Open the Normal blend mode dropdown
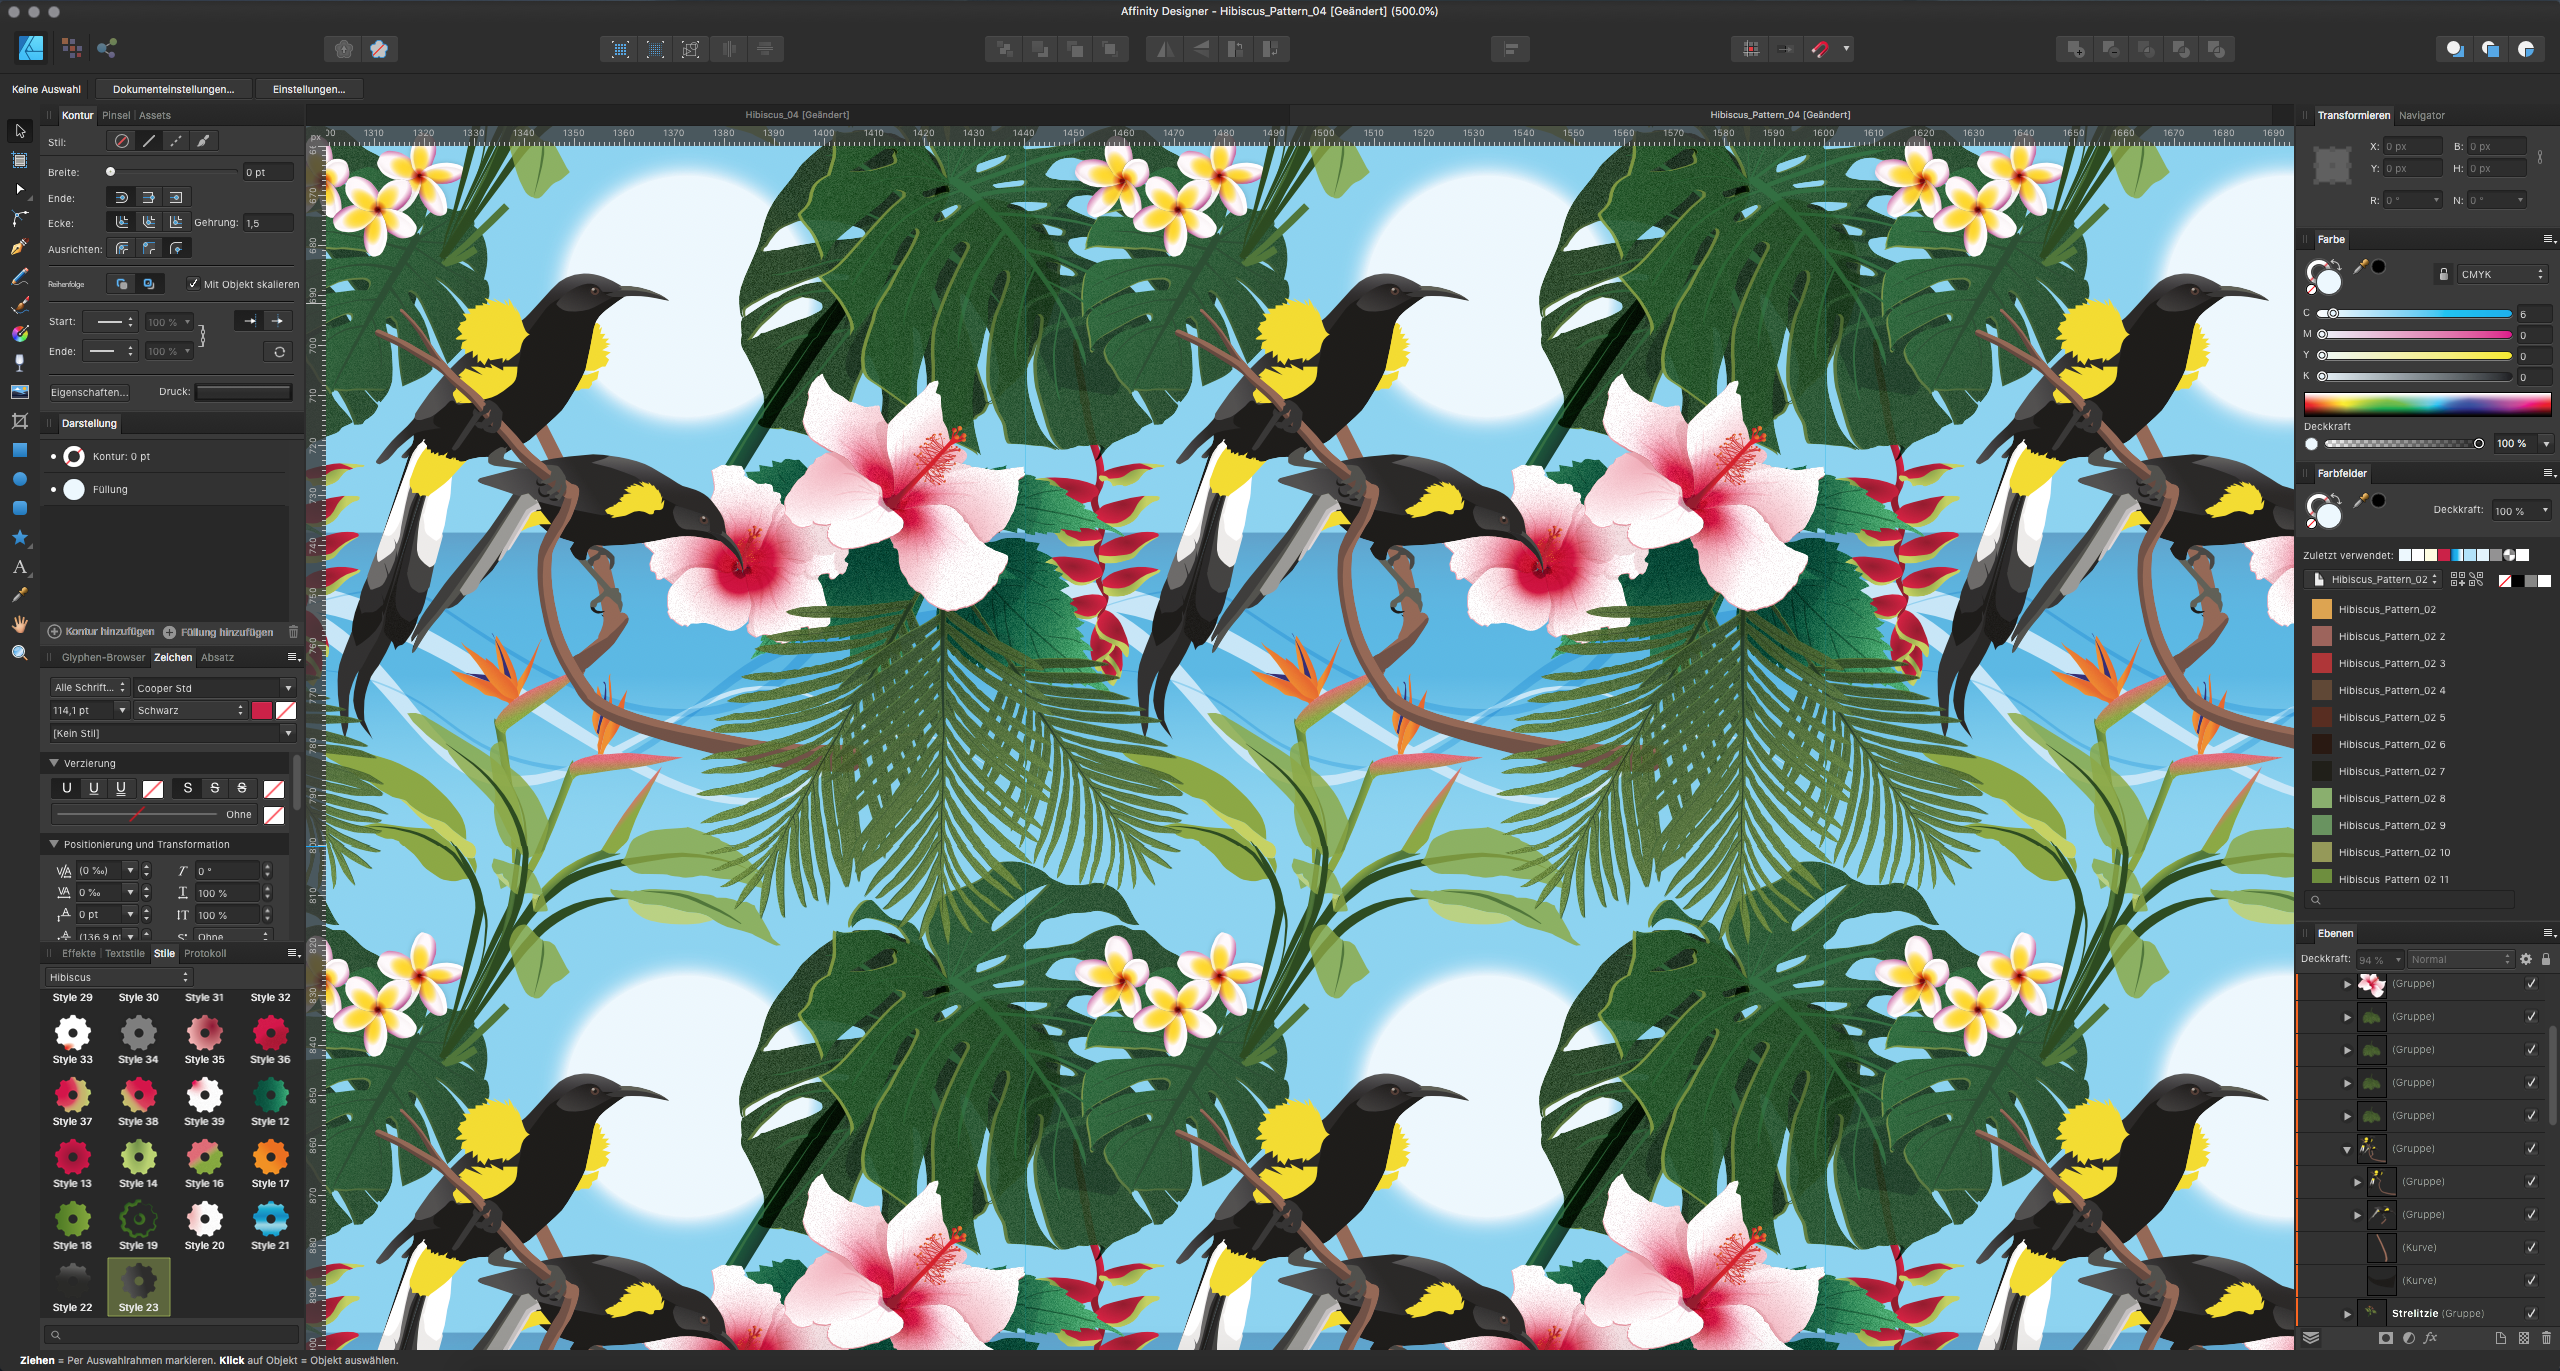 (2460, 959)
